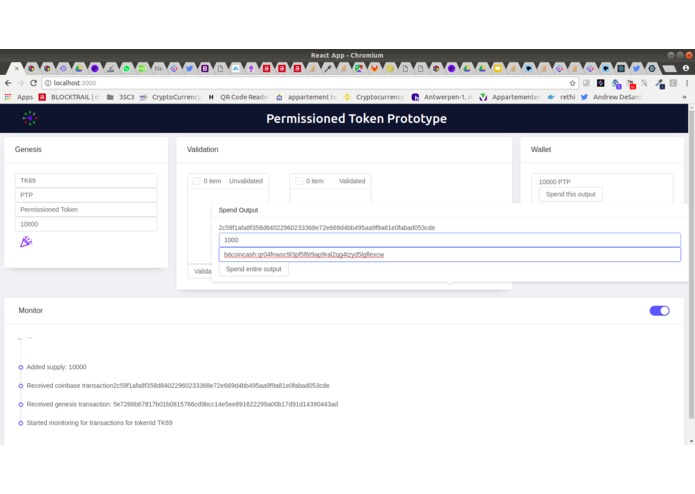Screen dimensions: 695x494
Task: Go back using browser back arrow
Action: pos(8,83)
